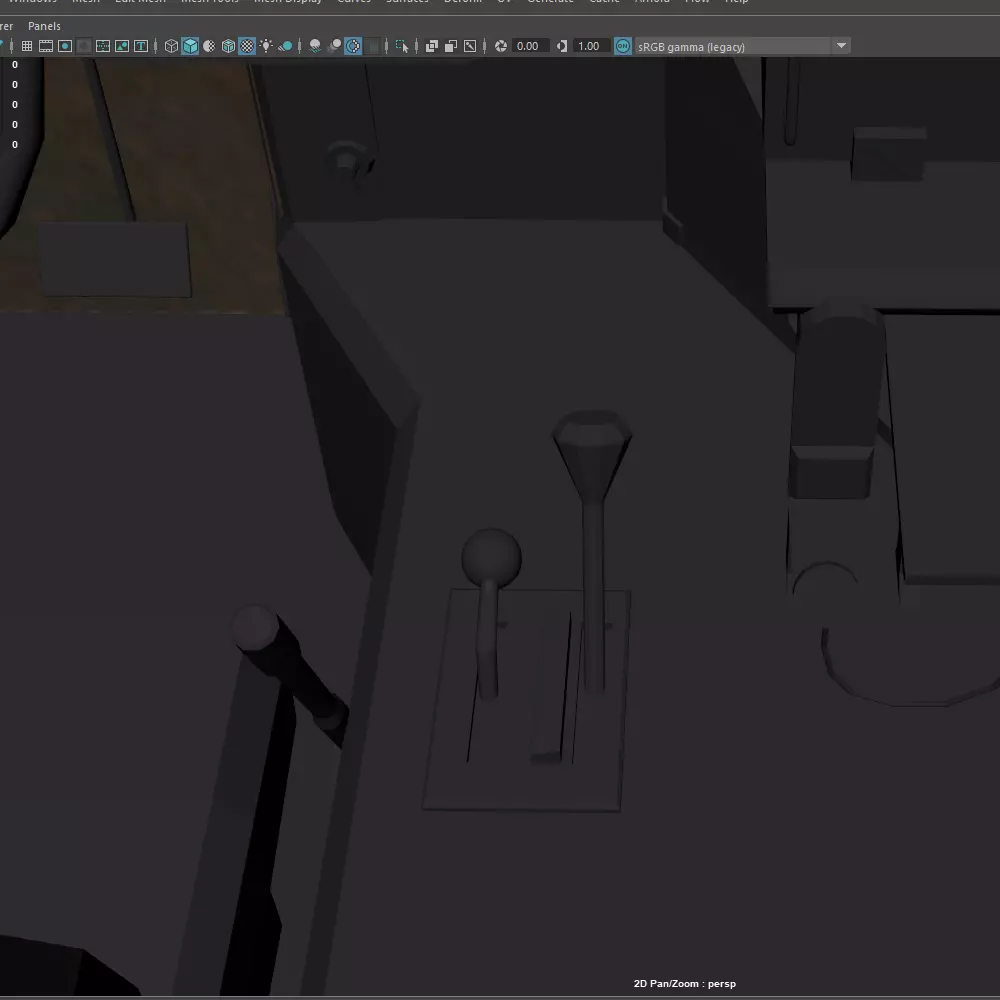Screen dimensions: 1000x1000
Task: Click the 2D Pan/Zoom : persp label
Action: coord(684,983)
